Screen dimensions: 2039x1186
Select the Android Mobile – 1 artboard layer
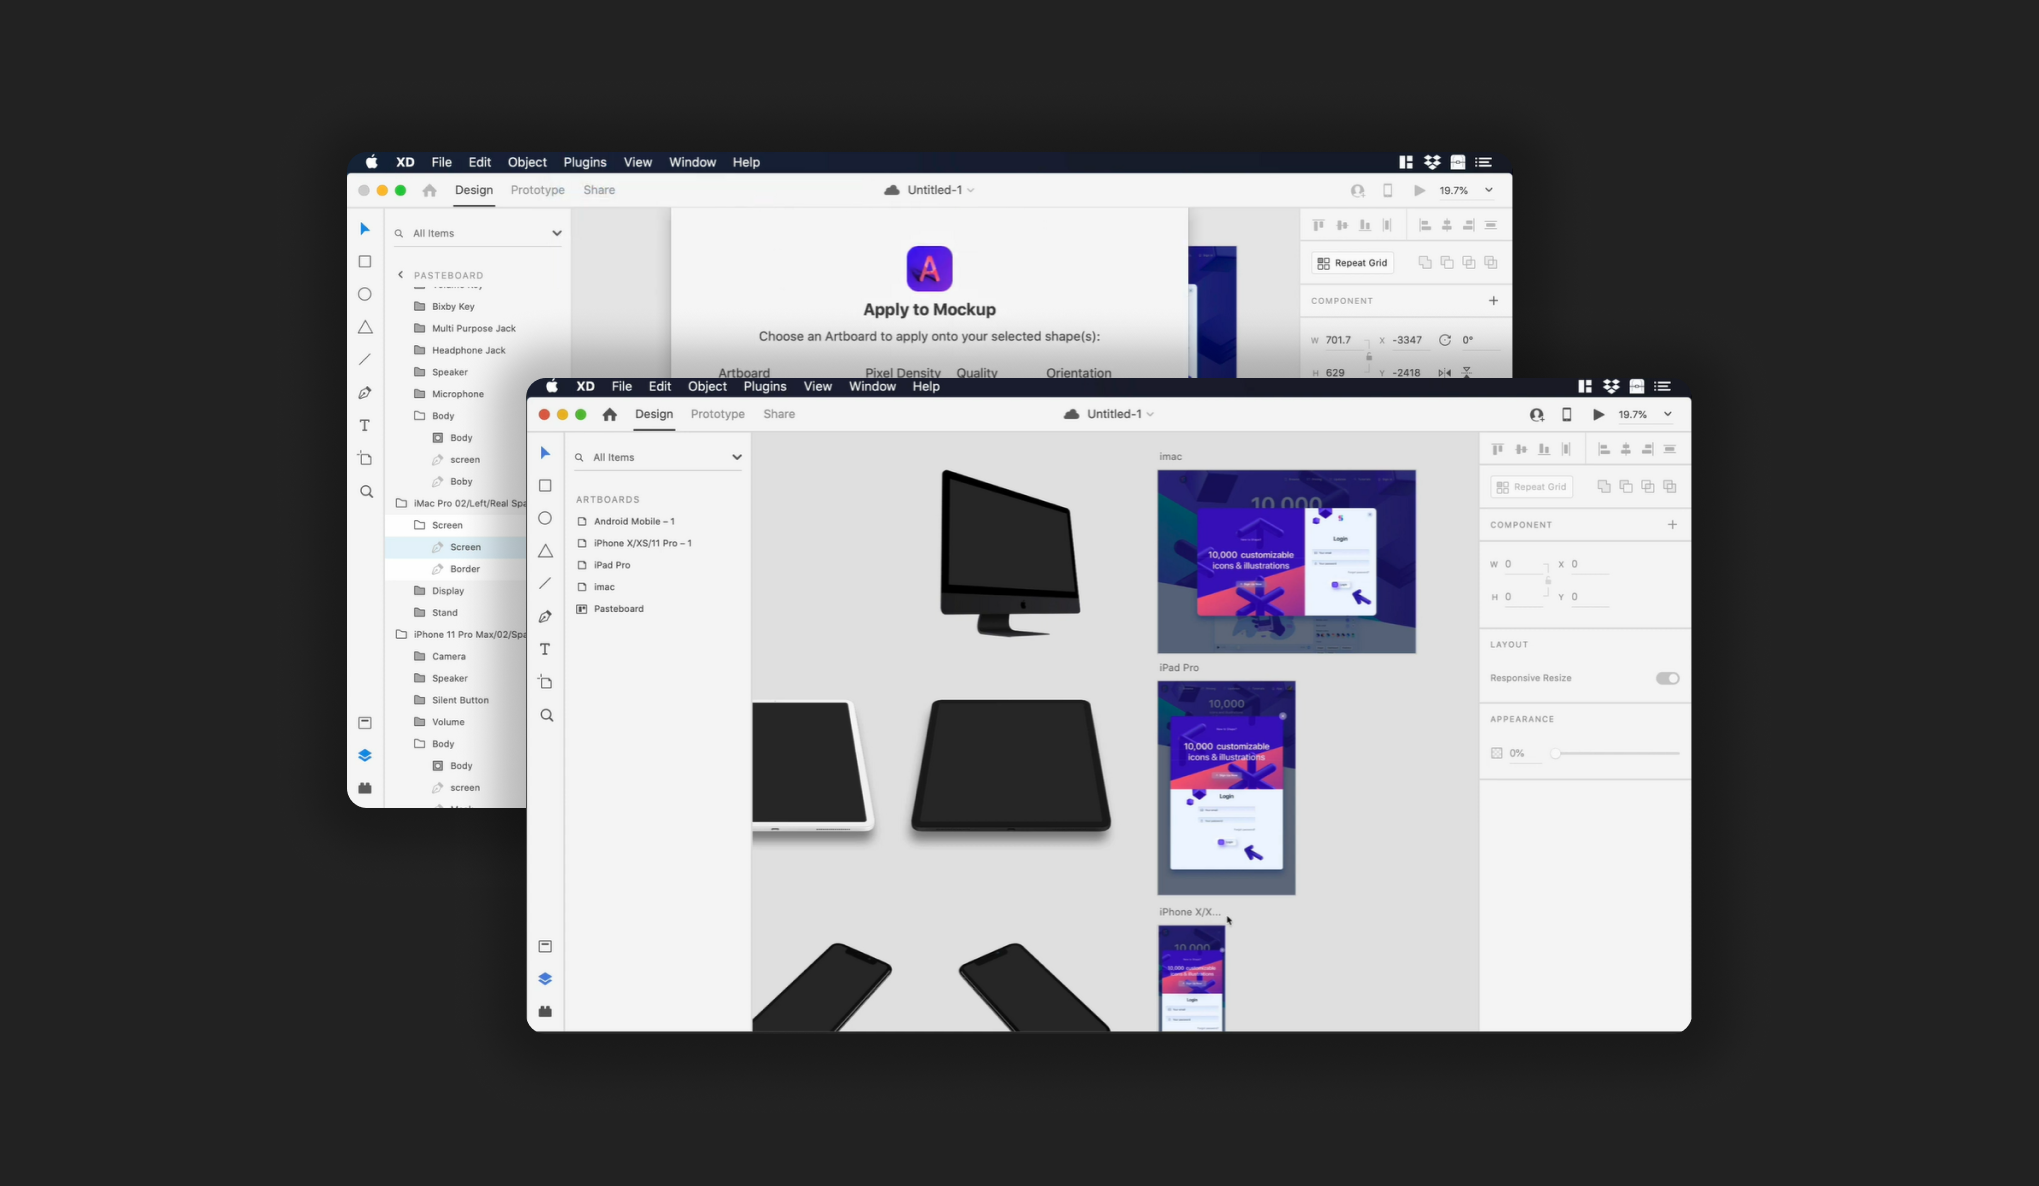click(x=634, y=521)
